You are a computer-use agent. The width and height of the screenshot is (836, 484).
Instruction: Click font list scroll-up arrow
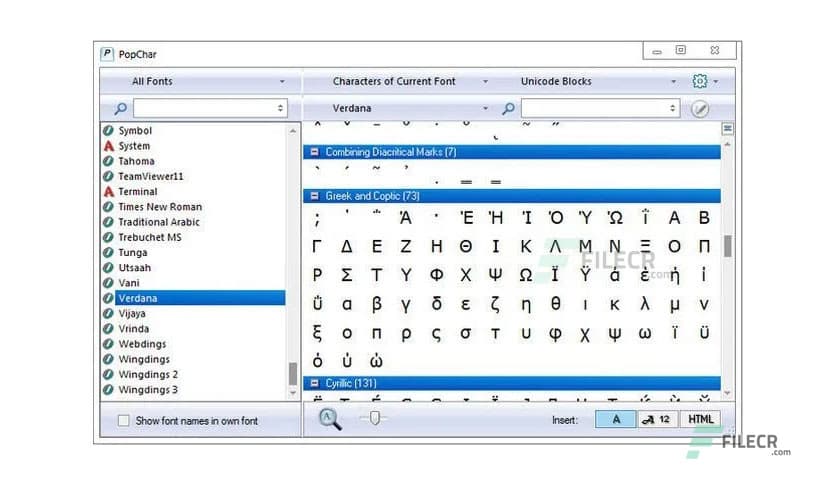point(293,131)
